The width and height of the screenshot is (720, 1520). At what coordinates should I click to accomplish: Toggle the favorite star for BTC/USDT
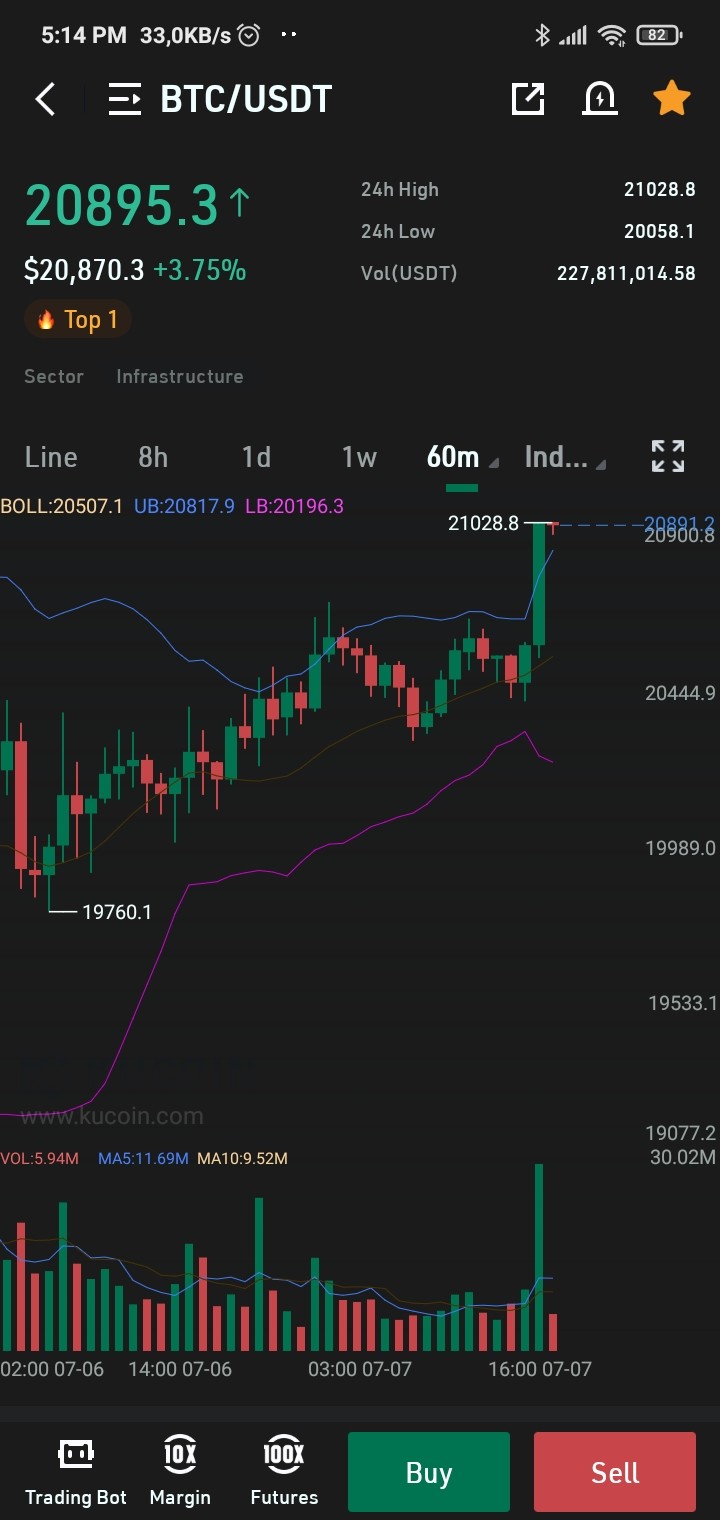pyautogui.click(x=672, y=98)
